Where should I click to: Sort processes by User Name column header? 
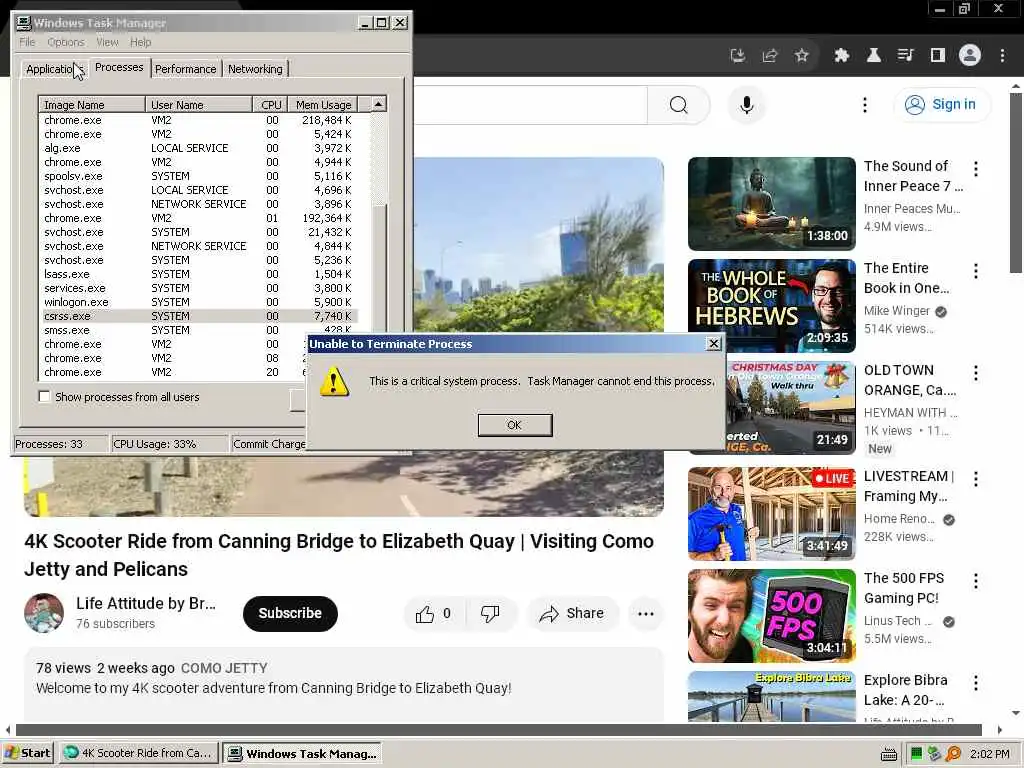[x=199, y=104]
